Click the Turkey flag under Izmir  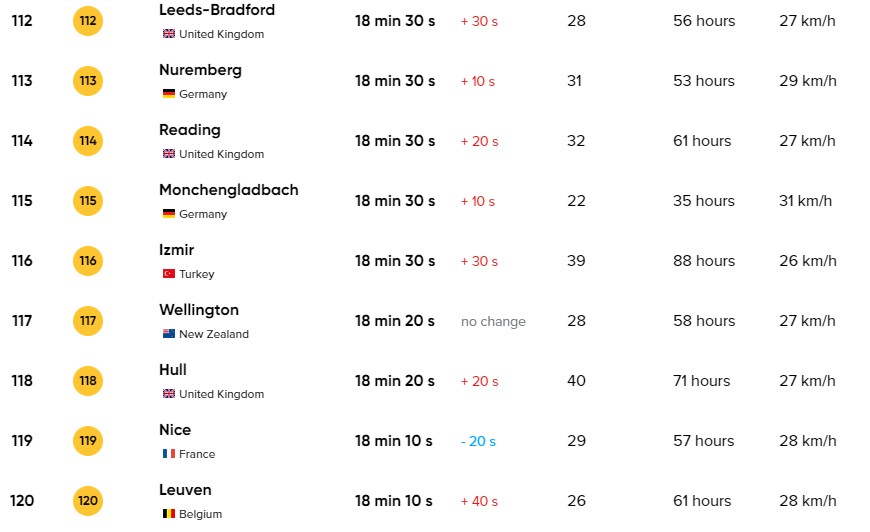click(x=169, y=274)
